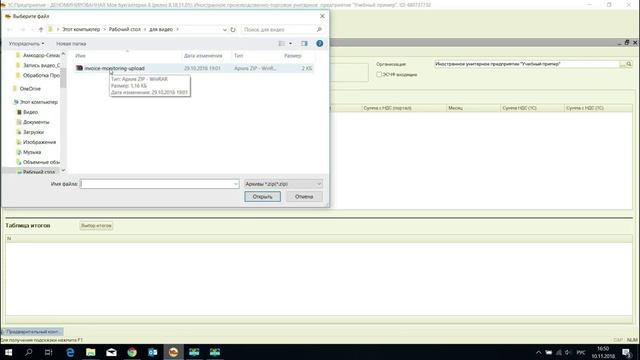Launch Edge browser from the taskbar

[x=70, y=352]
